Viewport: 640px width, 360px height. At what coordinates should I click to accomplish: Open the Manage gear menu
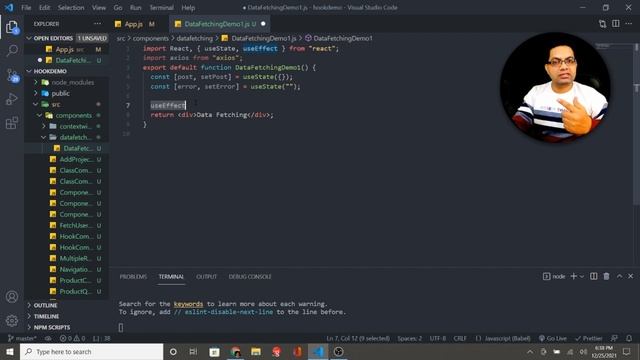(x=12, y=321)
